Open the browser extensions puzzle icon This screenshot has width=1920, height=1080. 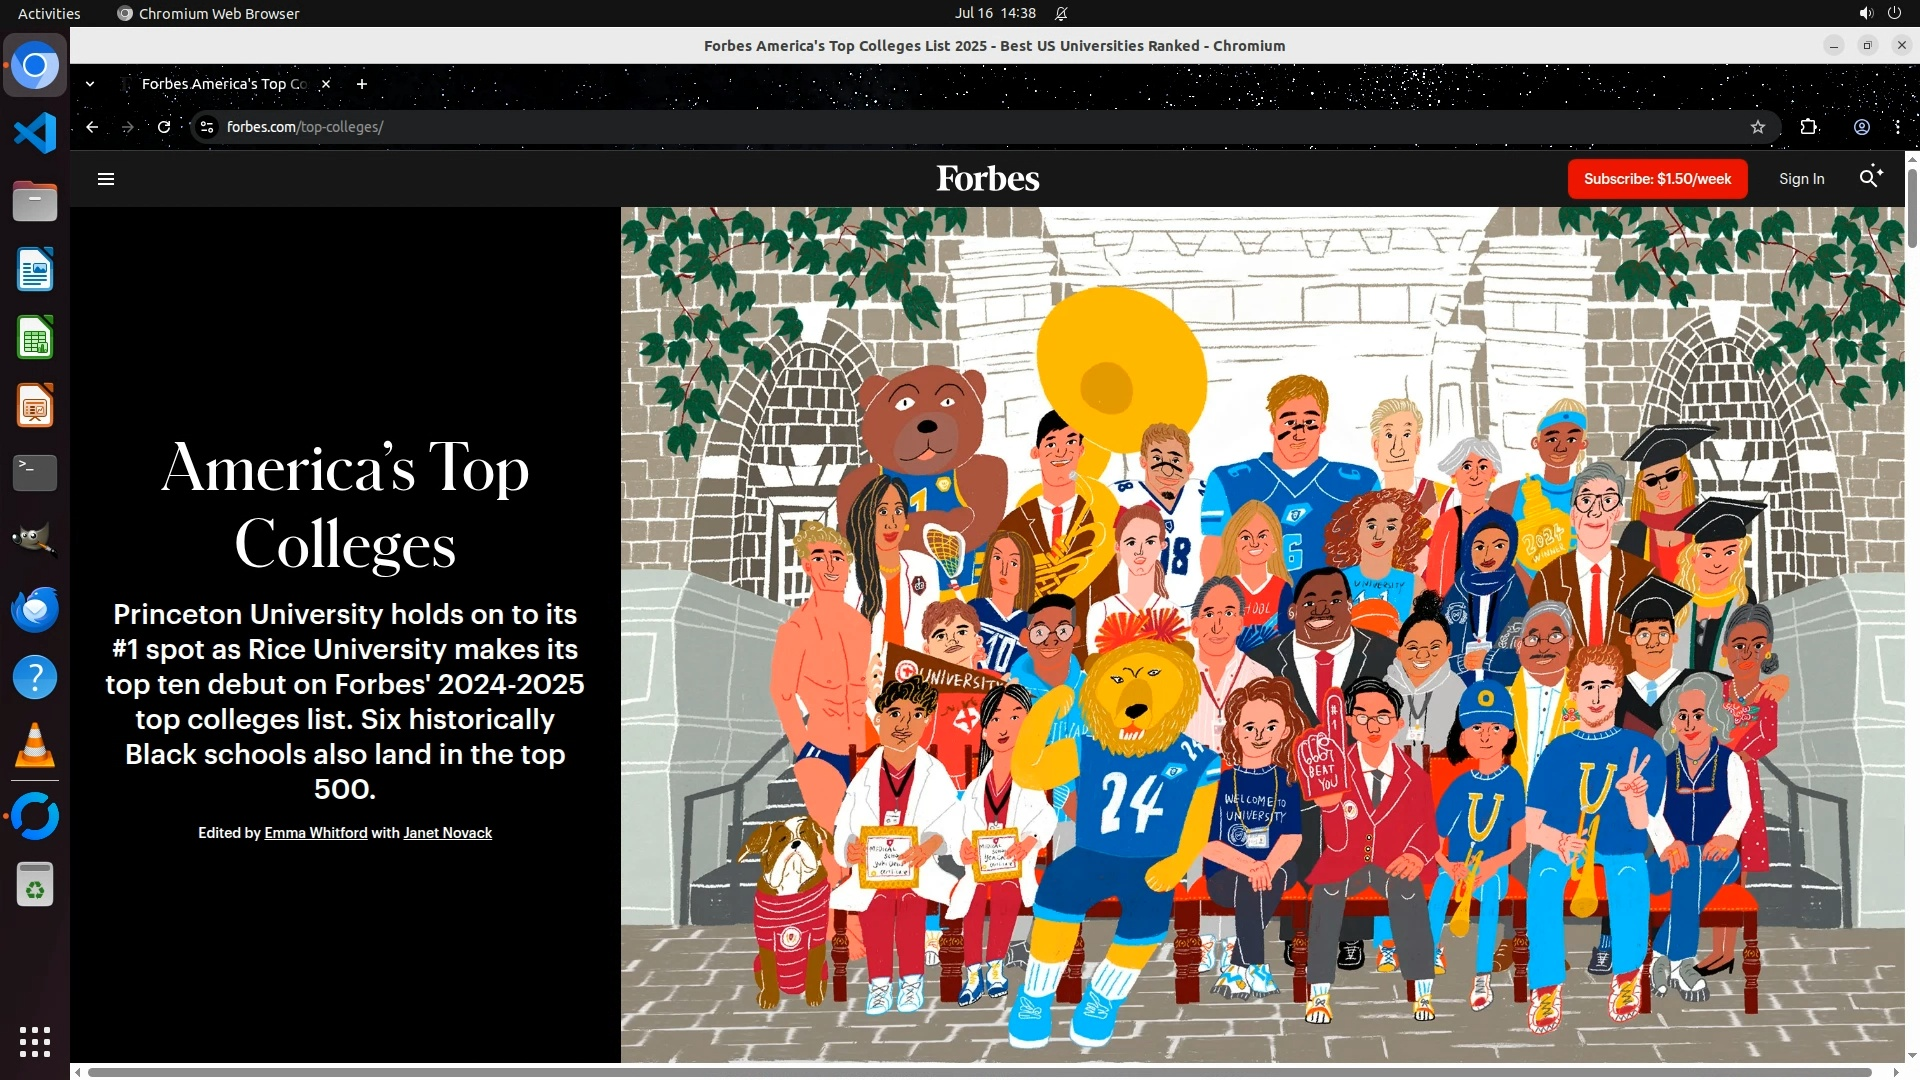point(1809,127)
